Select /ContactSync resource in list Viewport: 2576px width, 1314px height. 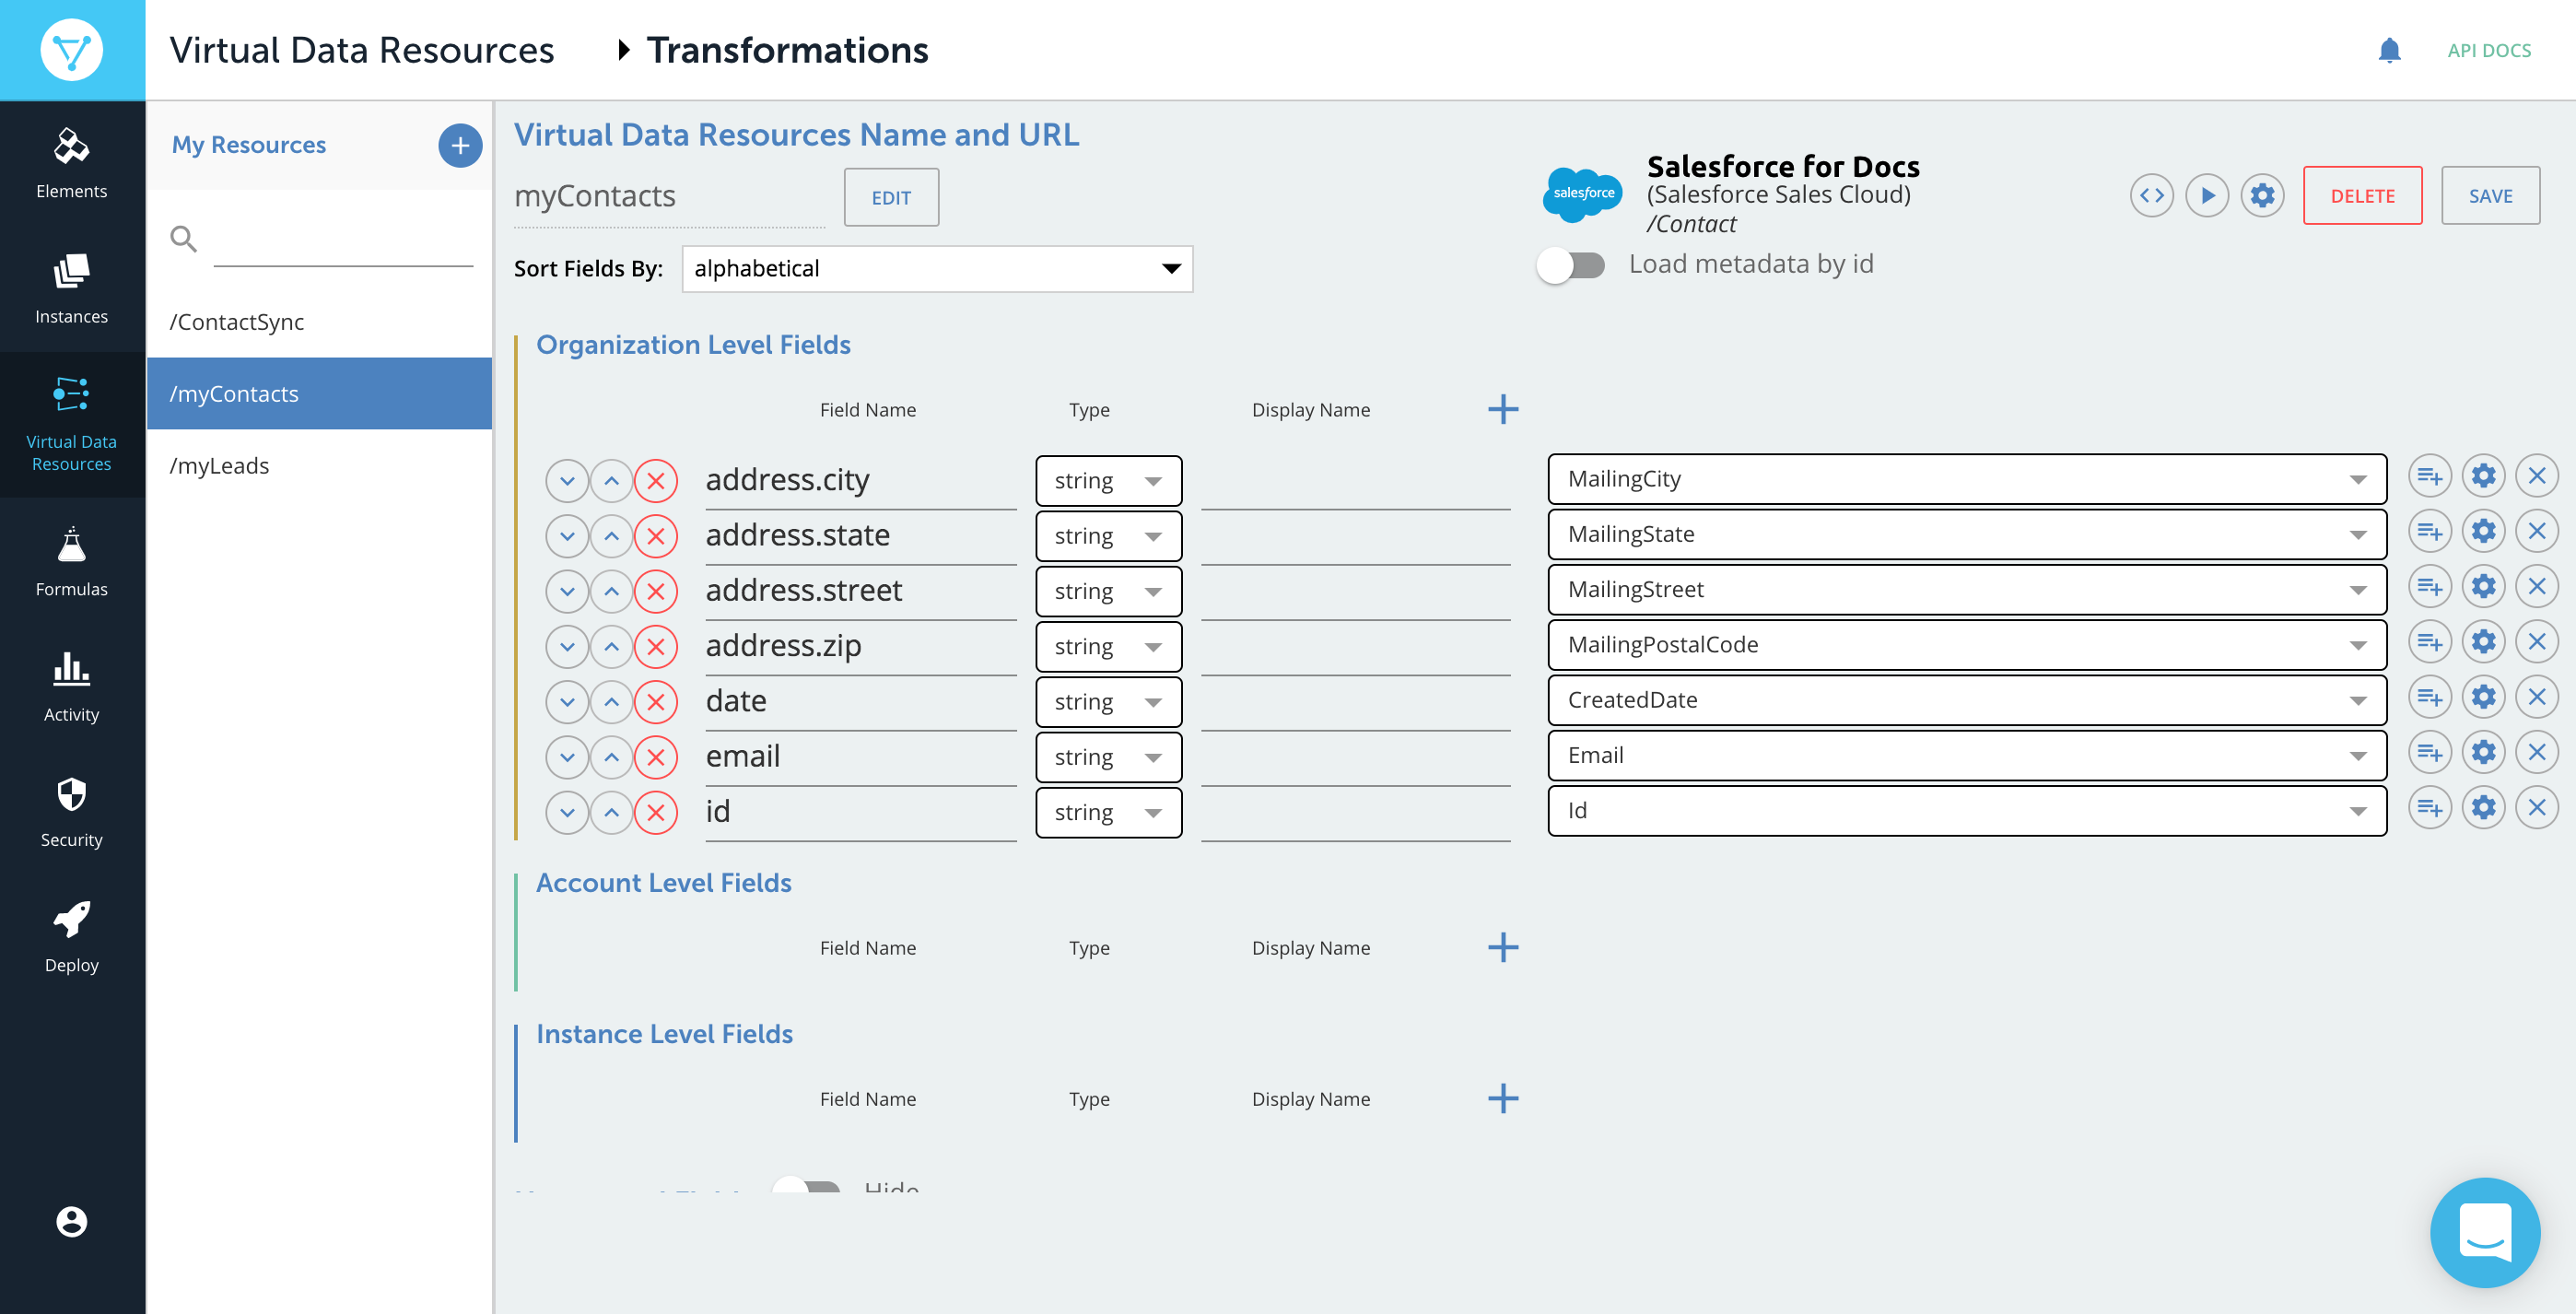pos(237,322)
